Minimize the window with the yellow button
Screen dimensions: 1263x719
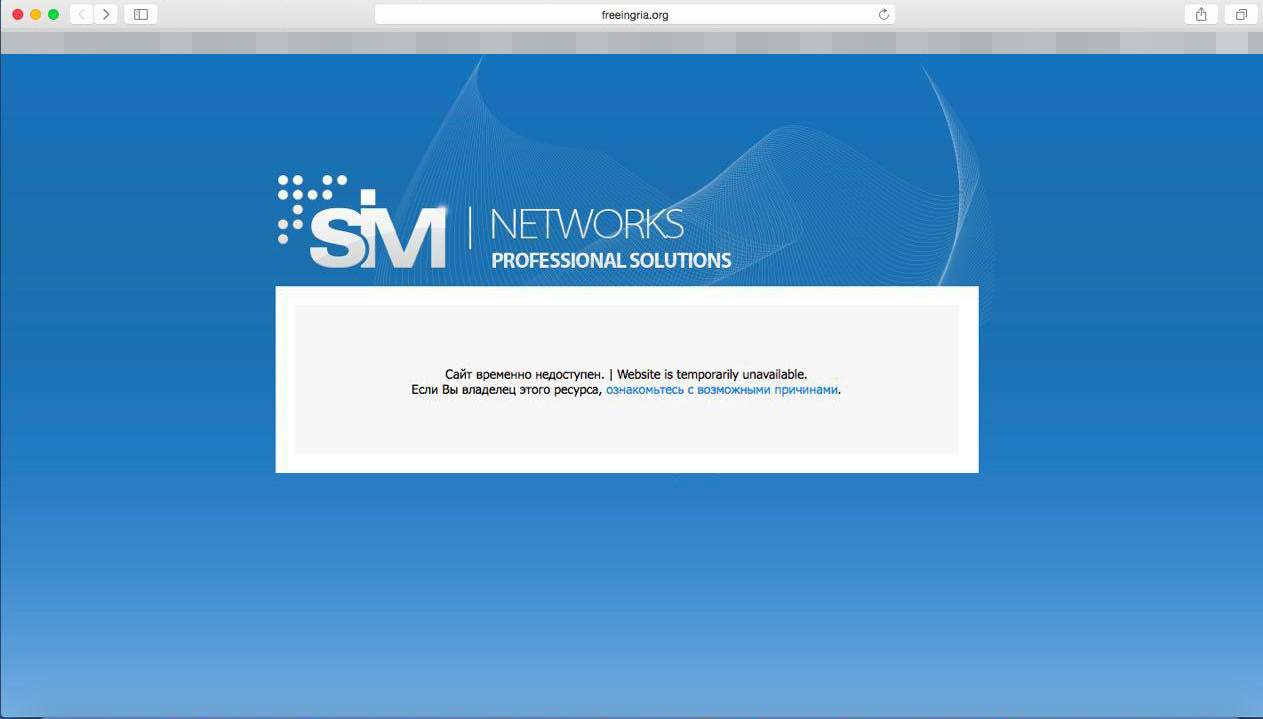click(36, 14)
